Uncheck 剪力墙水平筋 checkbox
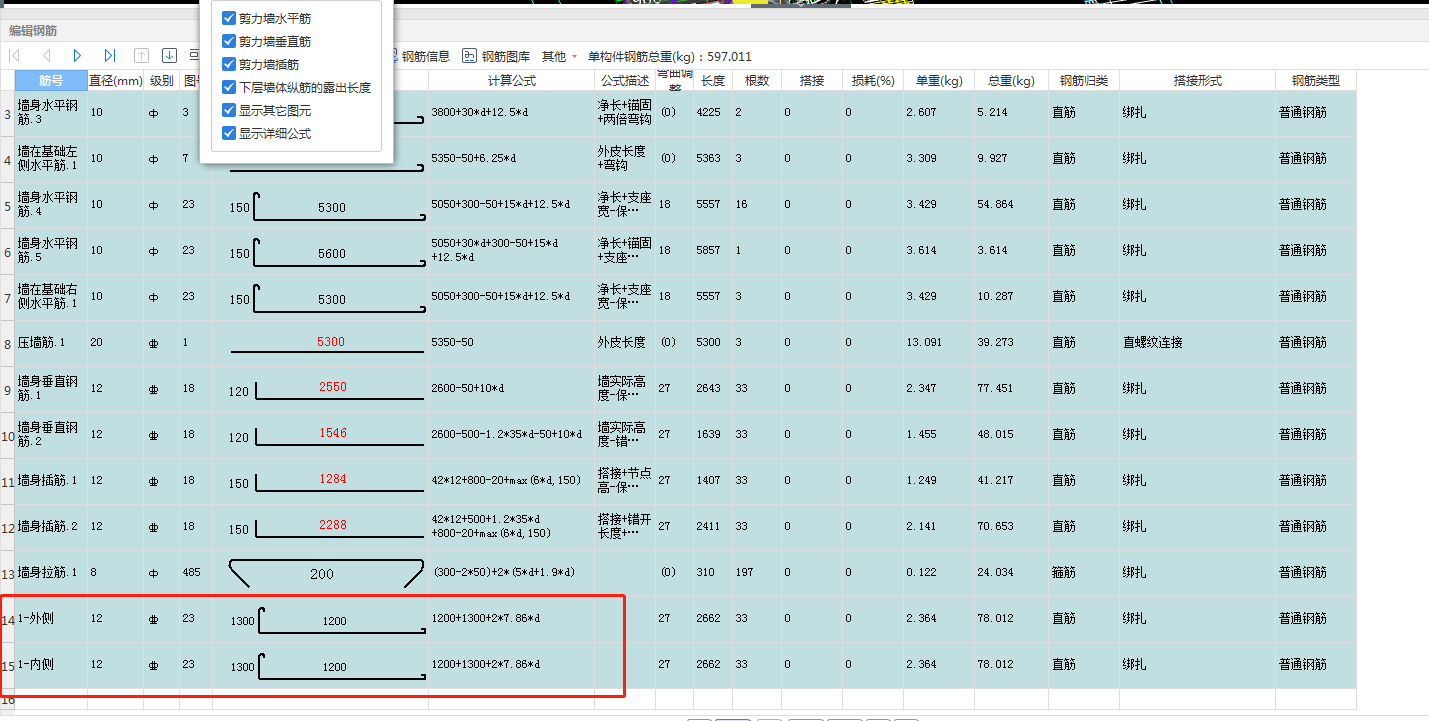This screenshot has width=1429, height=721. [x=229, y=18]
